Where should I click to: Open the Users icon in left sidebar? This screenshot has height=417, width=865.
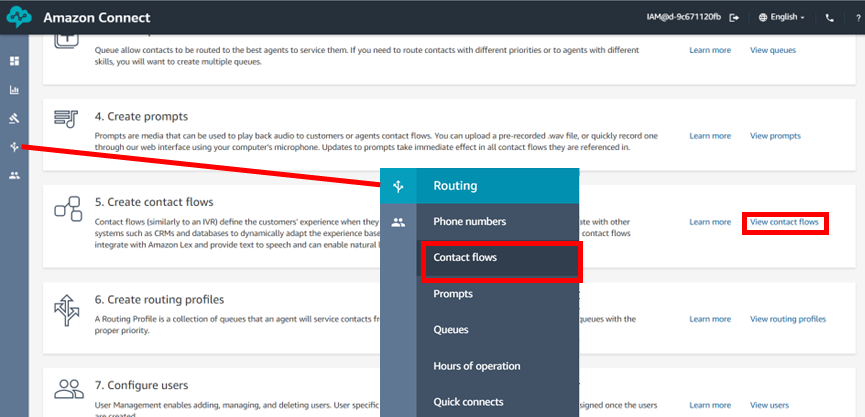tap(14, 176)
